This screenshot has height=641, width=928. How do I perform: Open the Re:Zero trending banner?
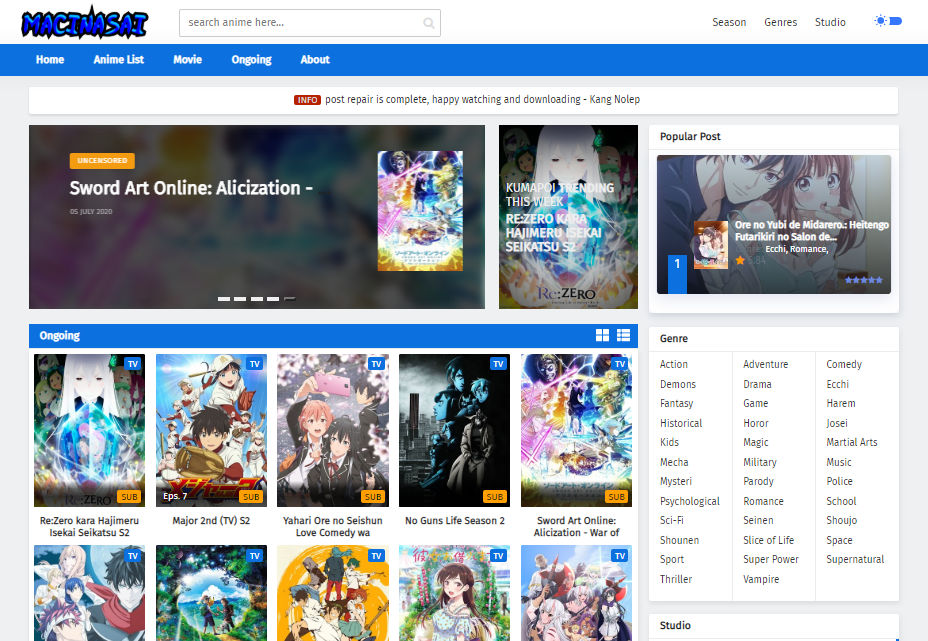click(568, 217)
